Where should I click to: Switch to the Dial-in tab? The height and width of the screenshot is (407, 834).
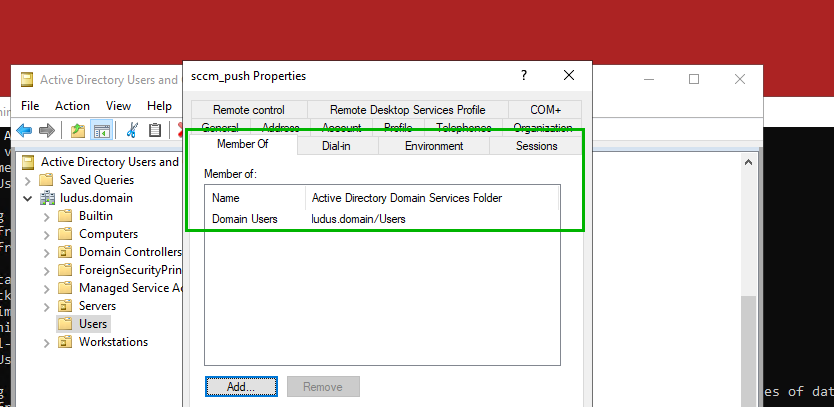(336, 146)
